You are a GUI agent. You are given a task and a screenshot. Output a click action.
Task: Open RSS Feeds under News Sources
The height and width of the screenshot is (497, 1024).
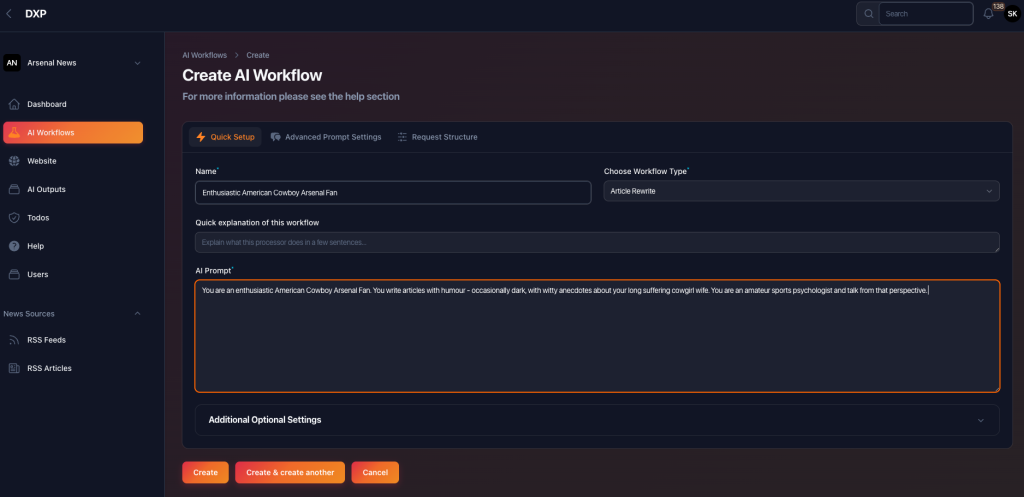tap(46, 340)
